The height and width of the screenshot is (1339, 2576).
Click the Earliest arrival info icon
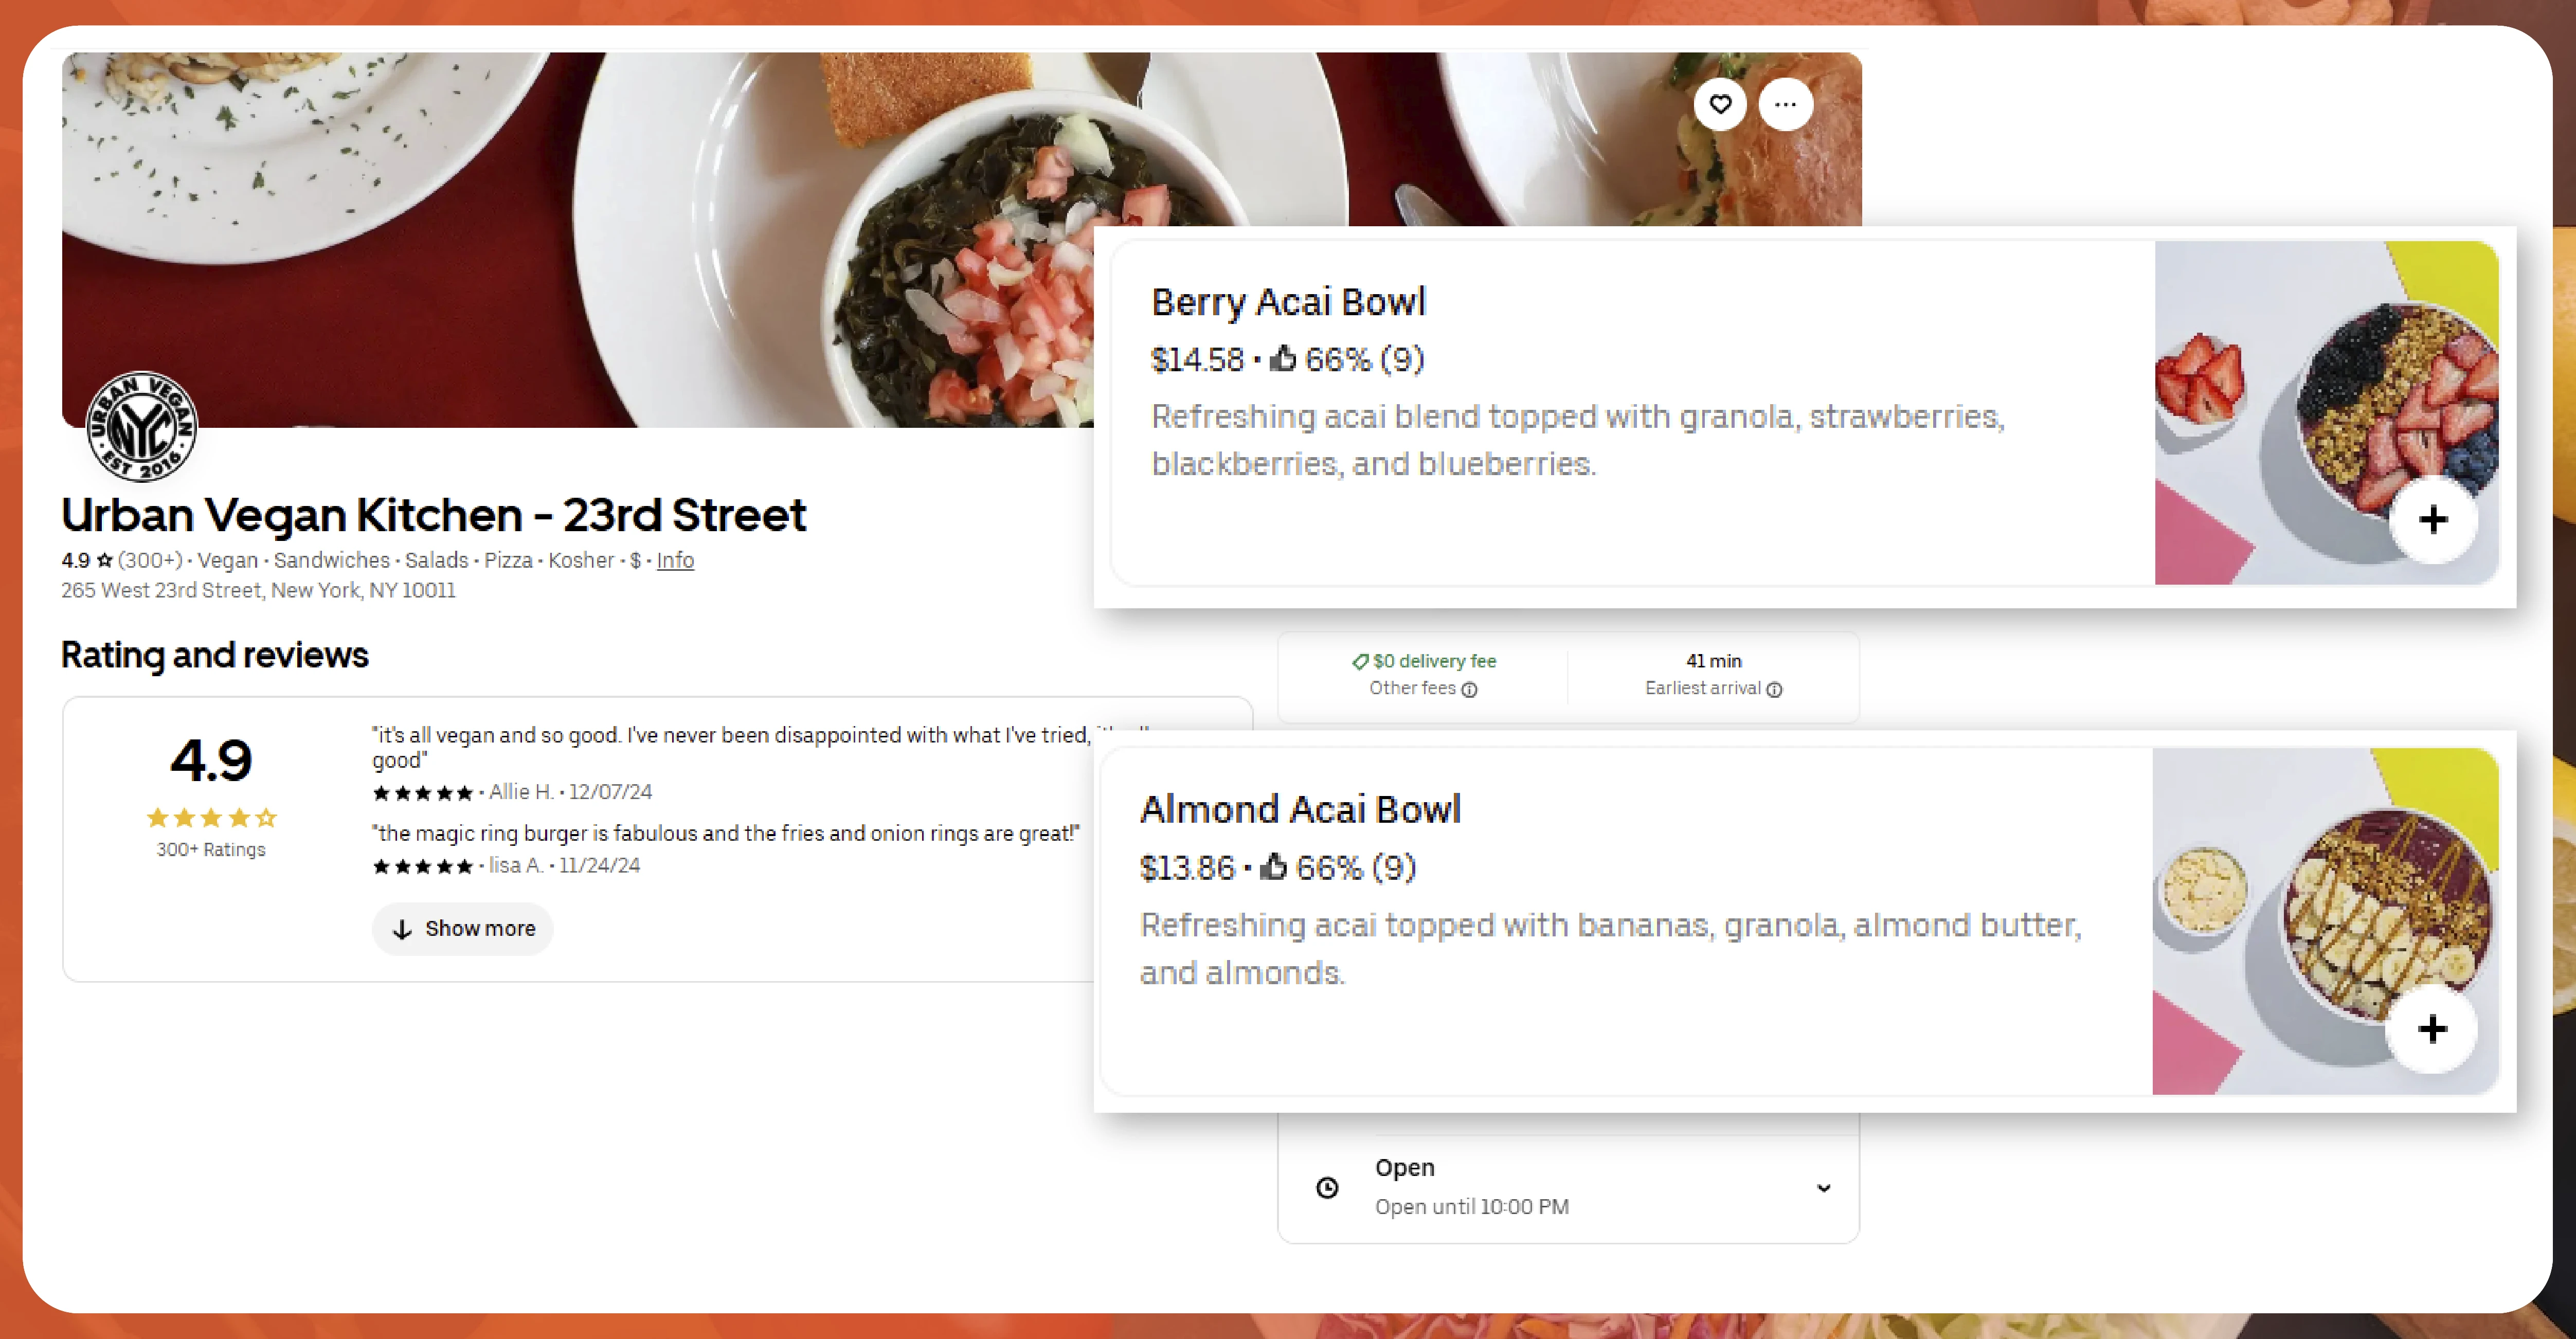click(1774, 689)
